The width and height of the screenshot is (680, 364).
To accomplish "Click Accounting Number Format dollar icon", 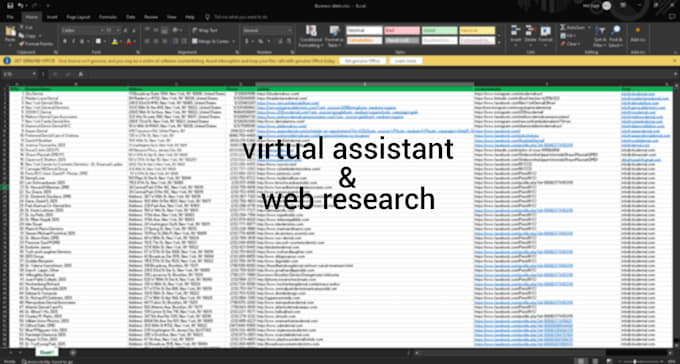I will point(247,42).
